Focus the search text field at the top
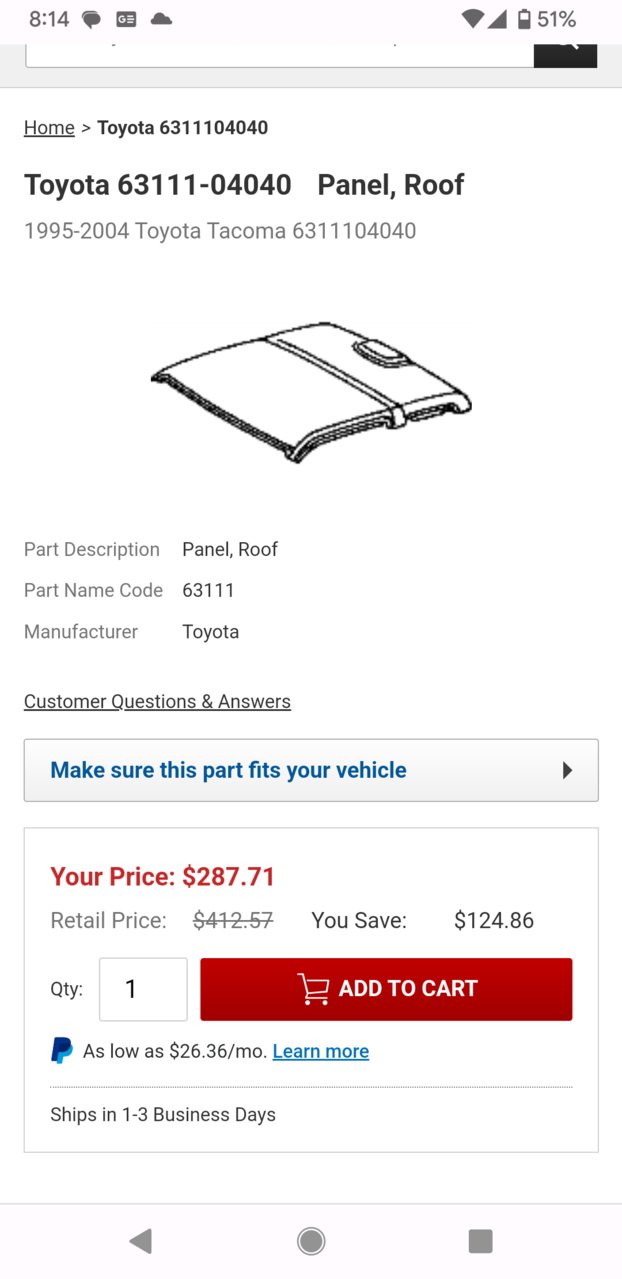This screenshot has height=1279, width=622. [x=280, y=55]
